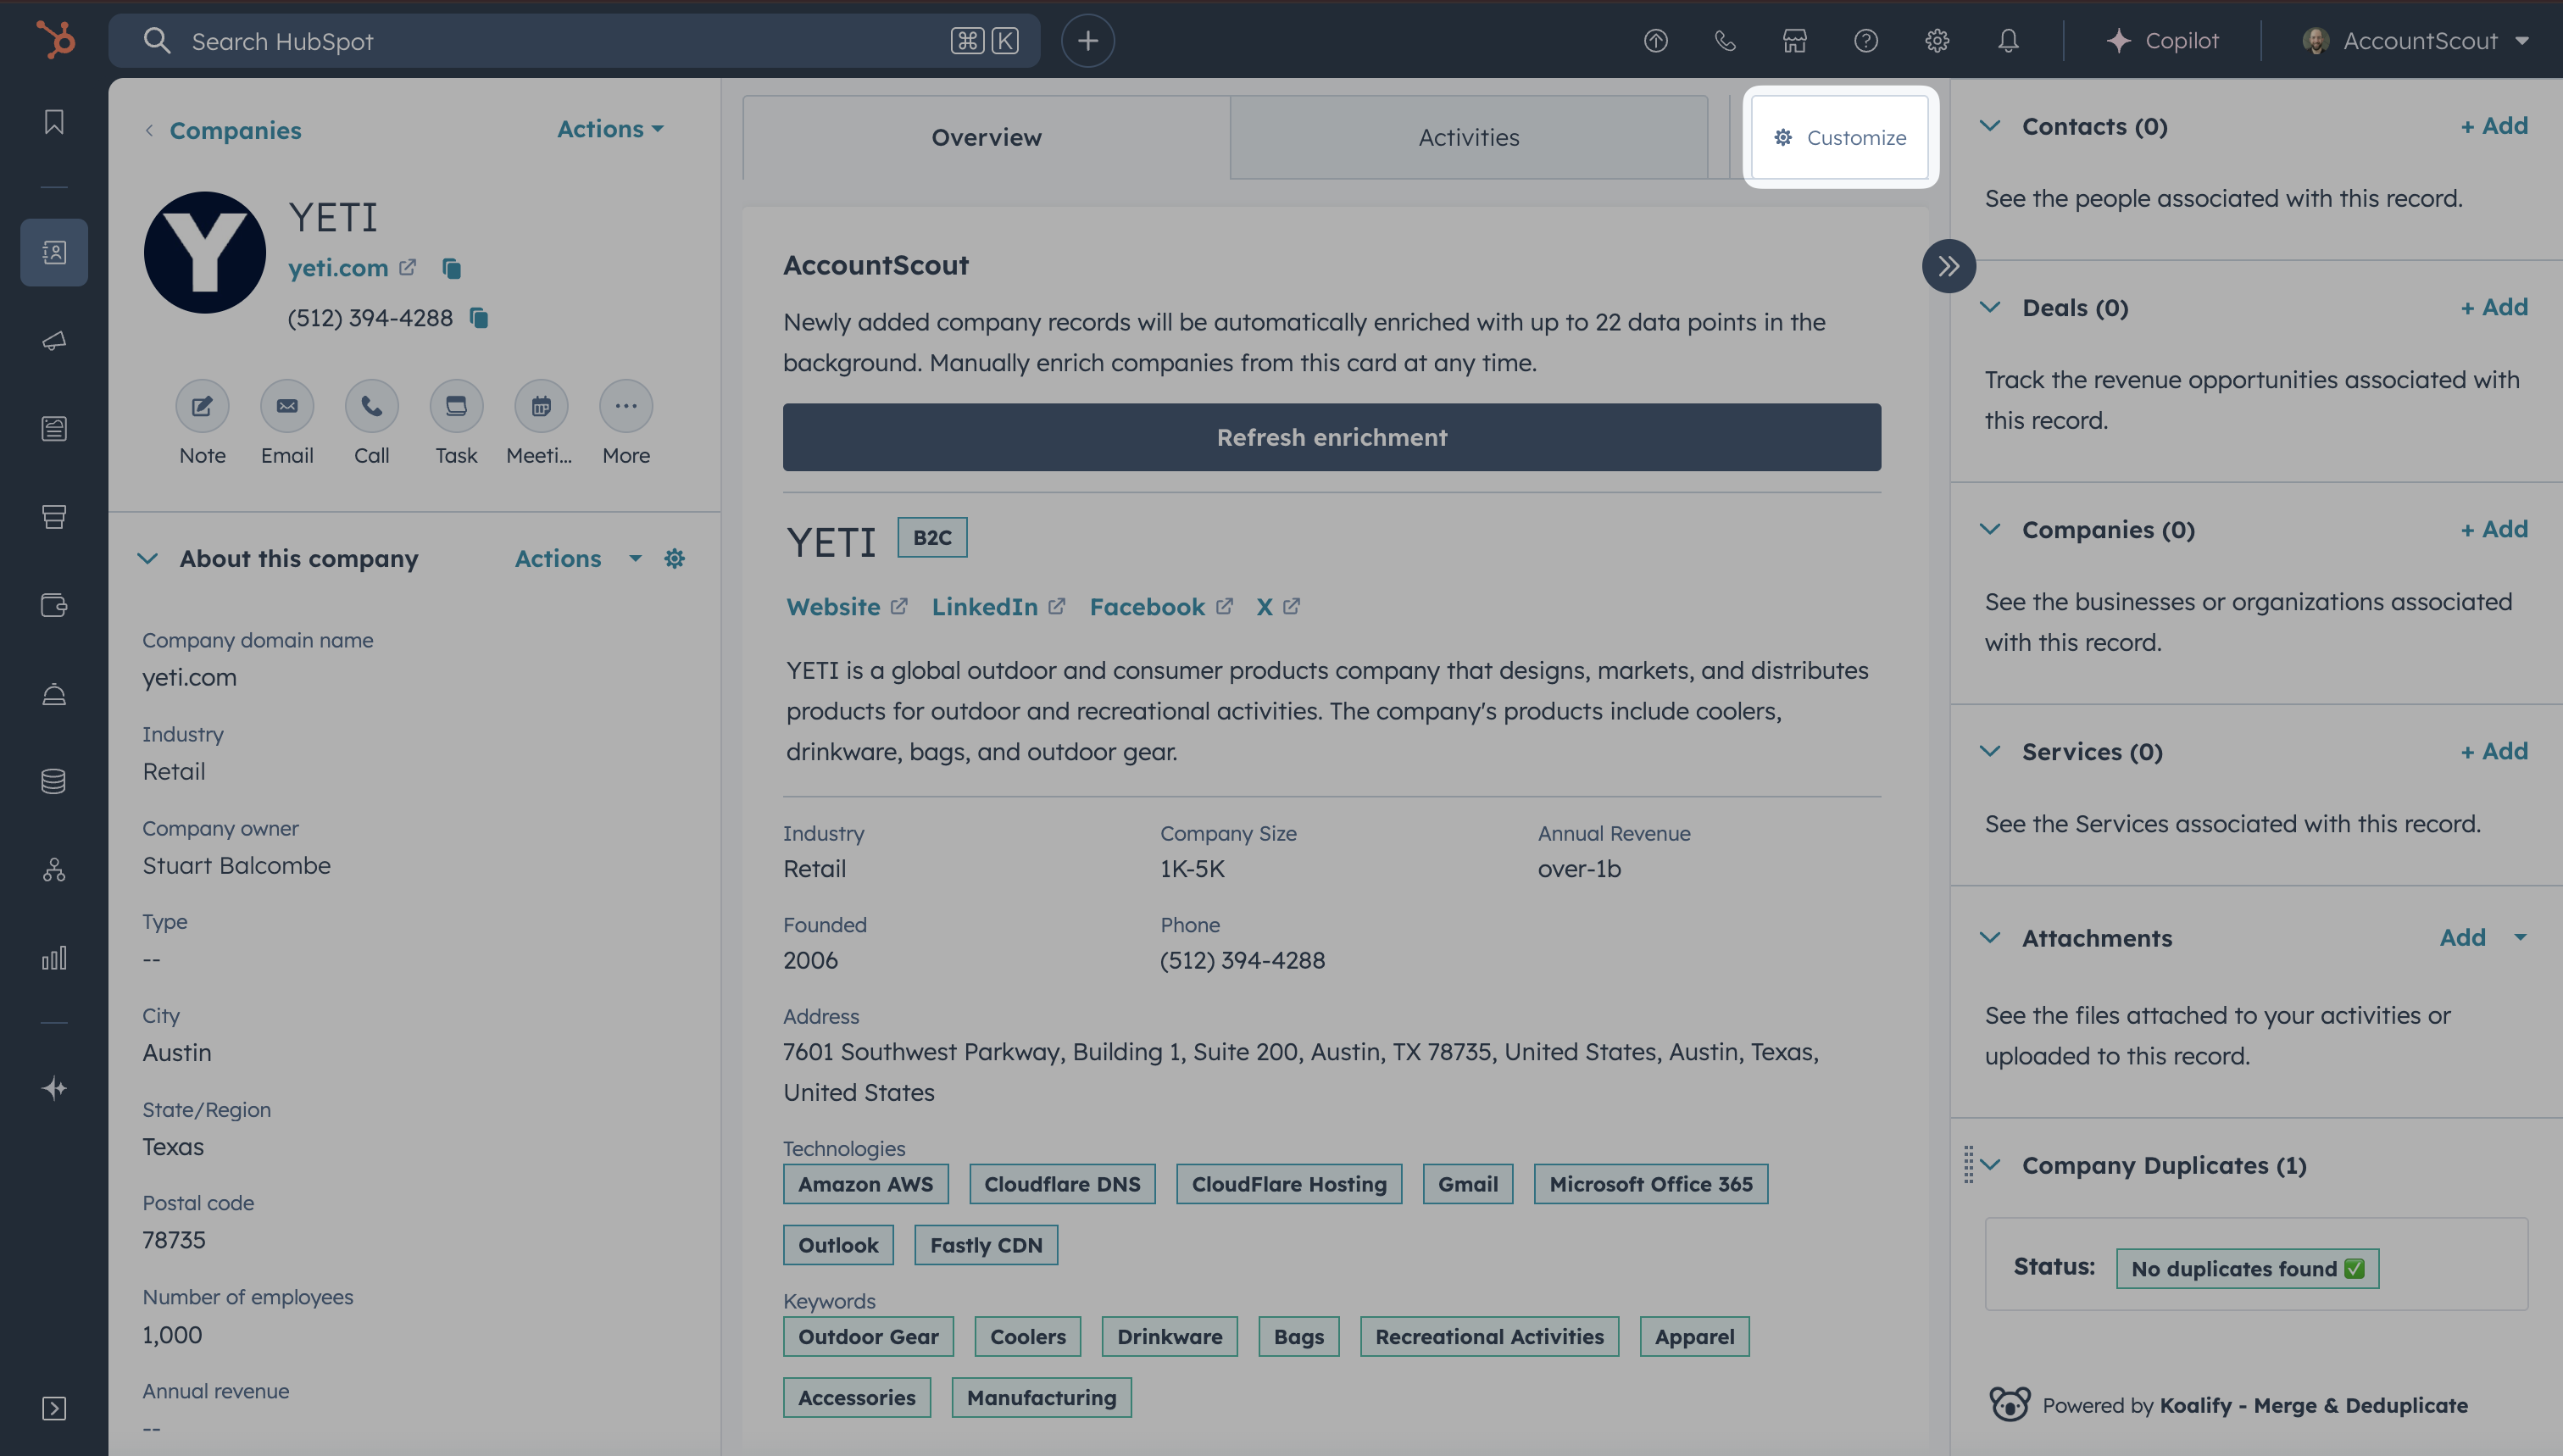The height and width of the screenshot is (1456, 2563).
Task: Log a Call for YETI
Action: click(x=372, y=406)
